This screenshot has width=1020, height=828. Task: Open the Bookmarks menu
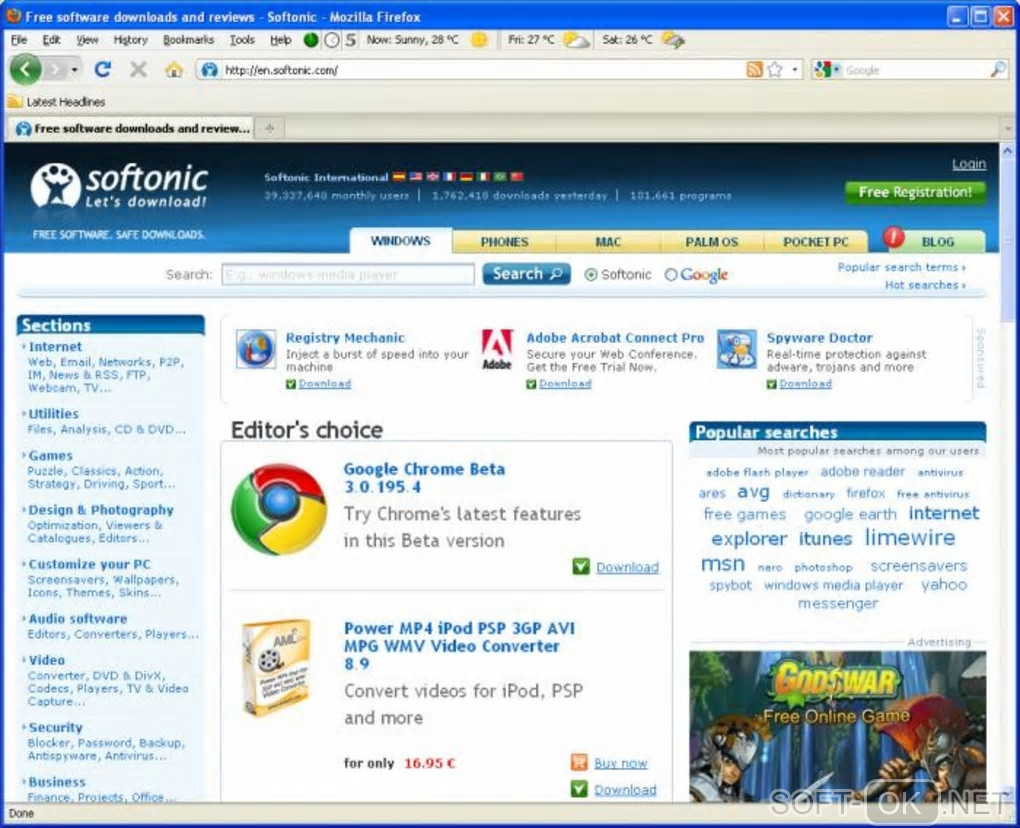(189, 40)
